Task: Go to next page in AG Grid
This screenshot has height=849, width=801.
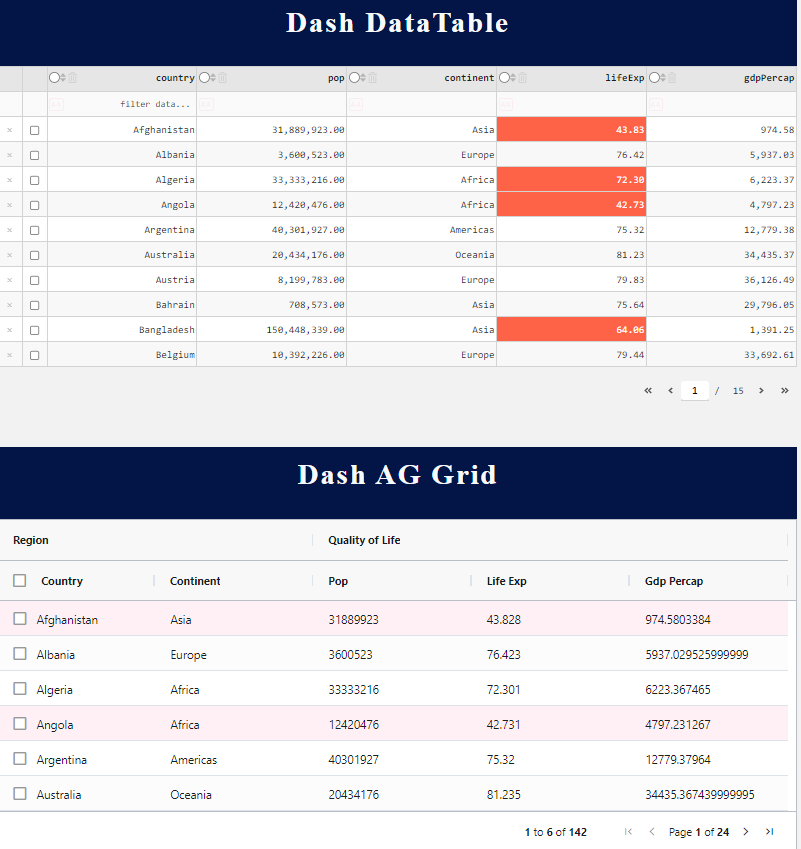Action: pos(749,832)
